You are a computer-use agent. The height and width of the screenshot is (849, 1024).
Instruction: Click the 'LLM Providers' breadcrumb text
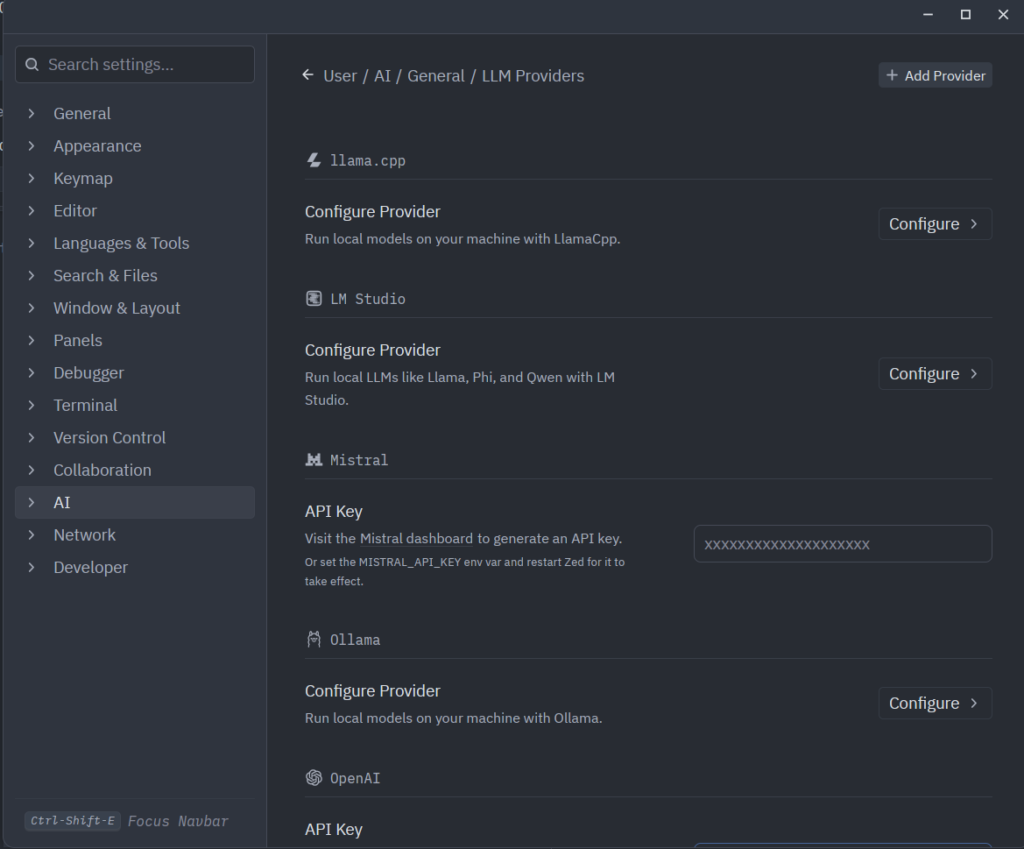(x=533, y=76)
